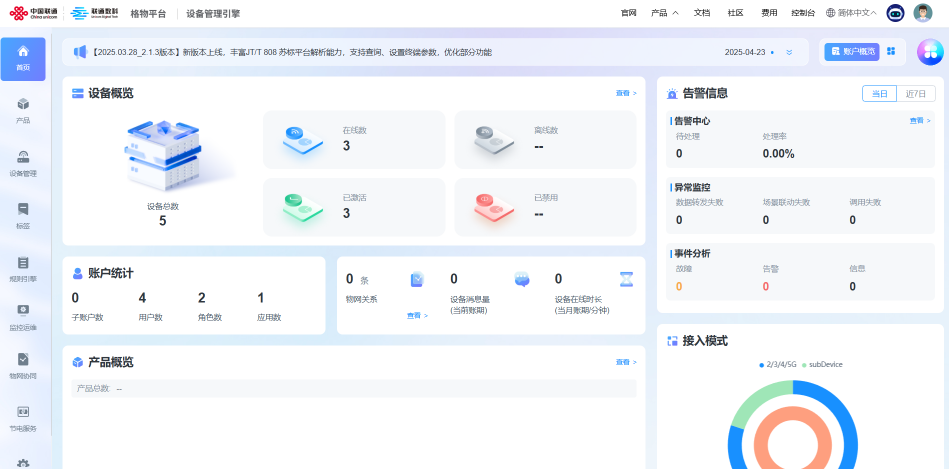Expand the 产品 dropdown in top navigation

(664, 13)
